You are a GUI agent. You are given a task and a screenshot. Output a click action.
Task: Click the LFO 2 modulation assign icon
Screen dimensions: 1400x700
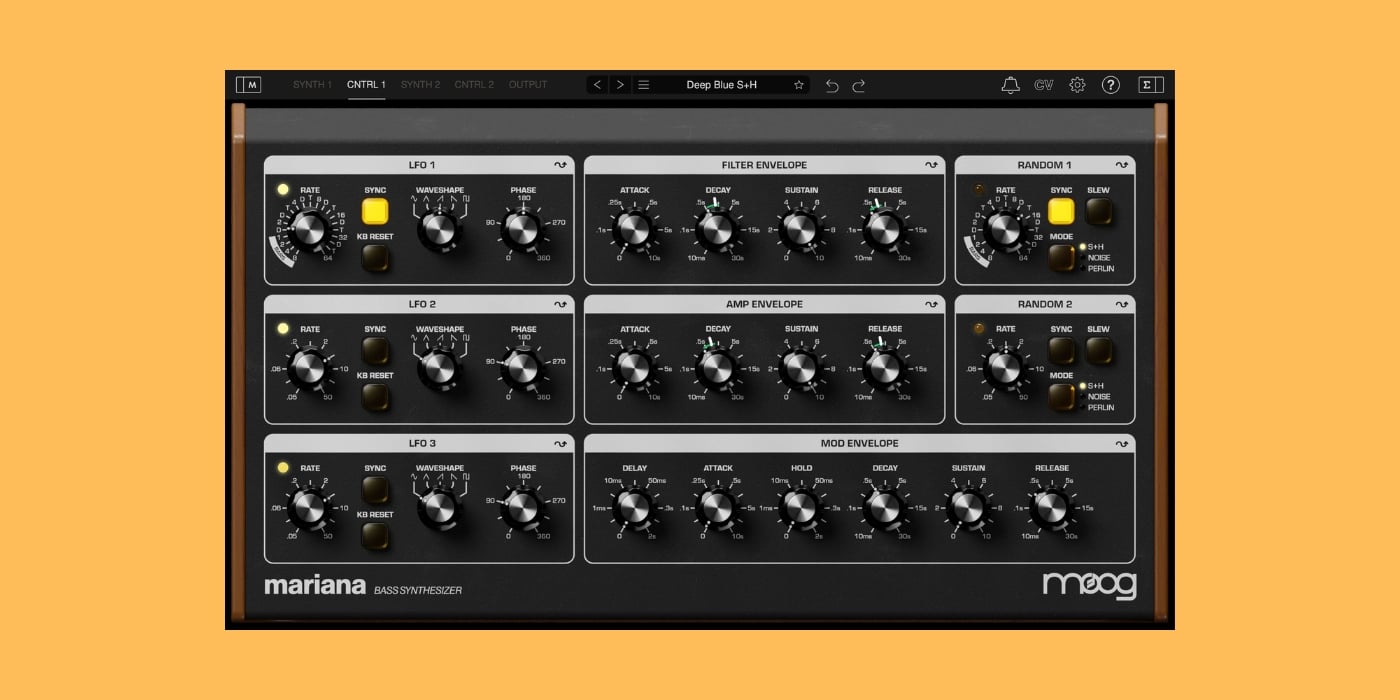pyautogui.click(x=561, y=304)
